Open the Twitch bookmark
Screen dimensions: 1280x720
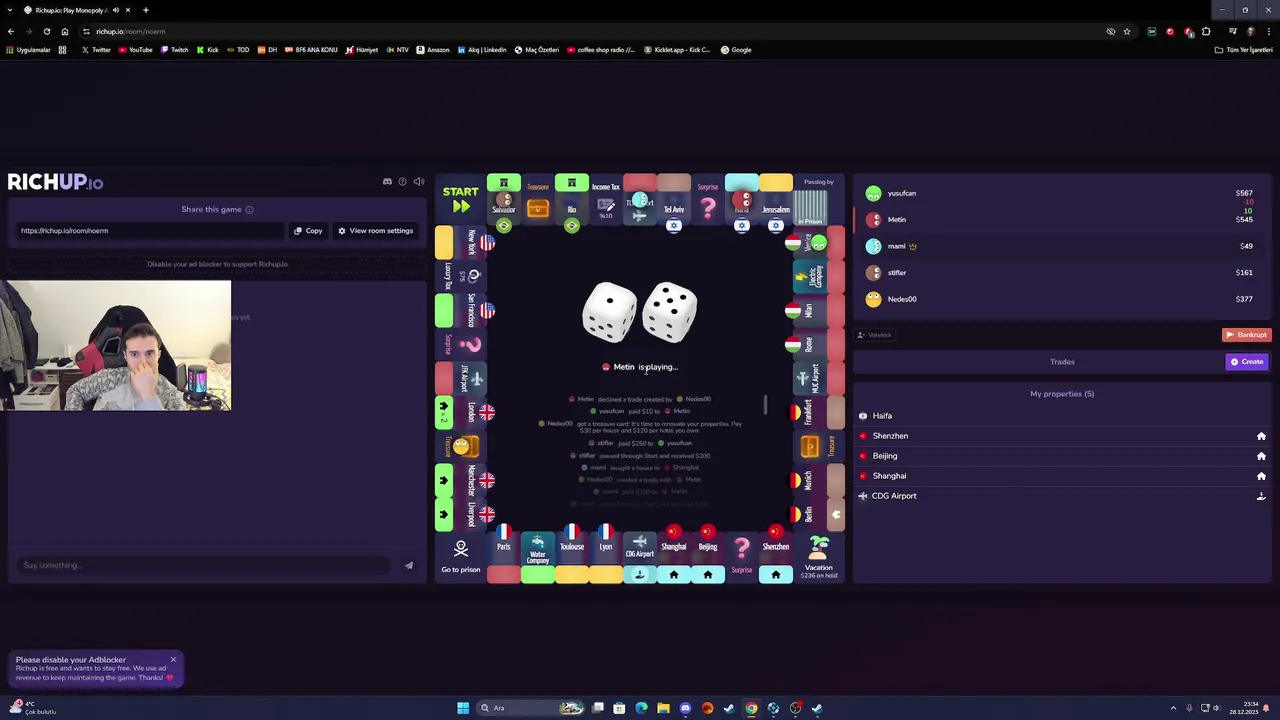tap(174, 50)
